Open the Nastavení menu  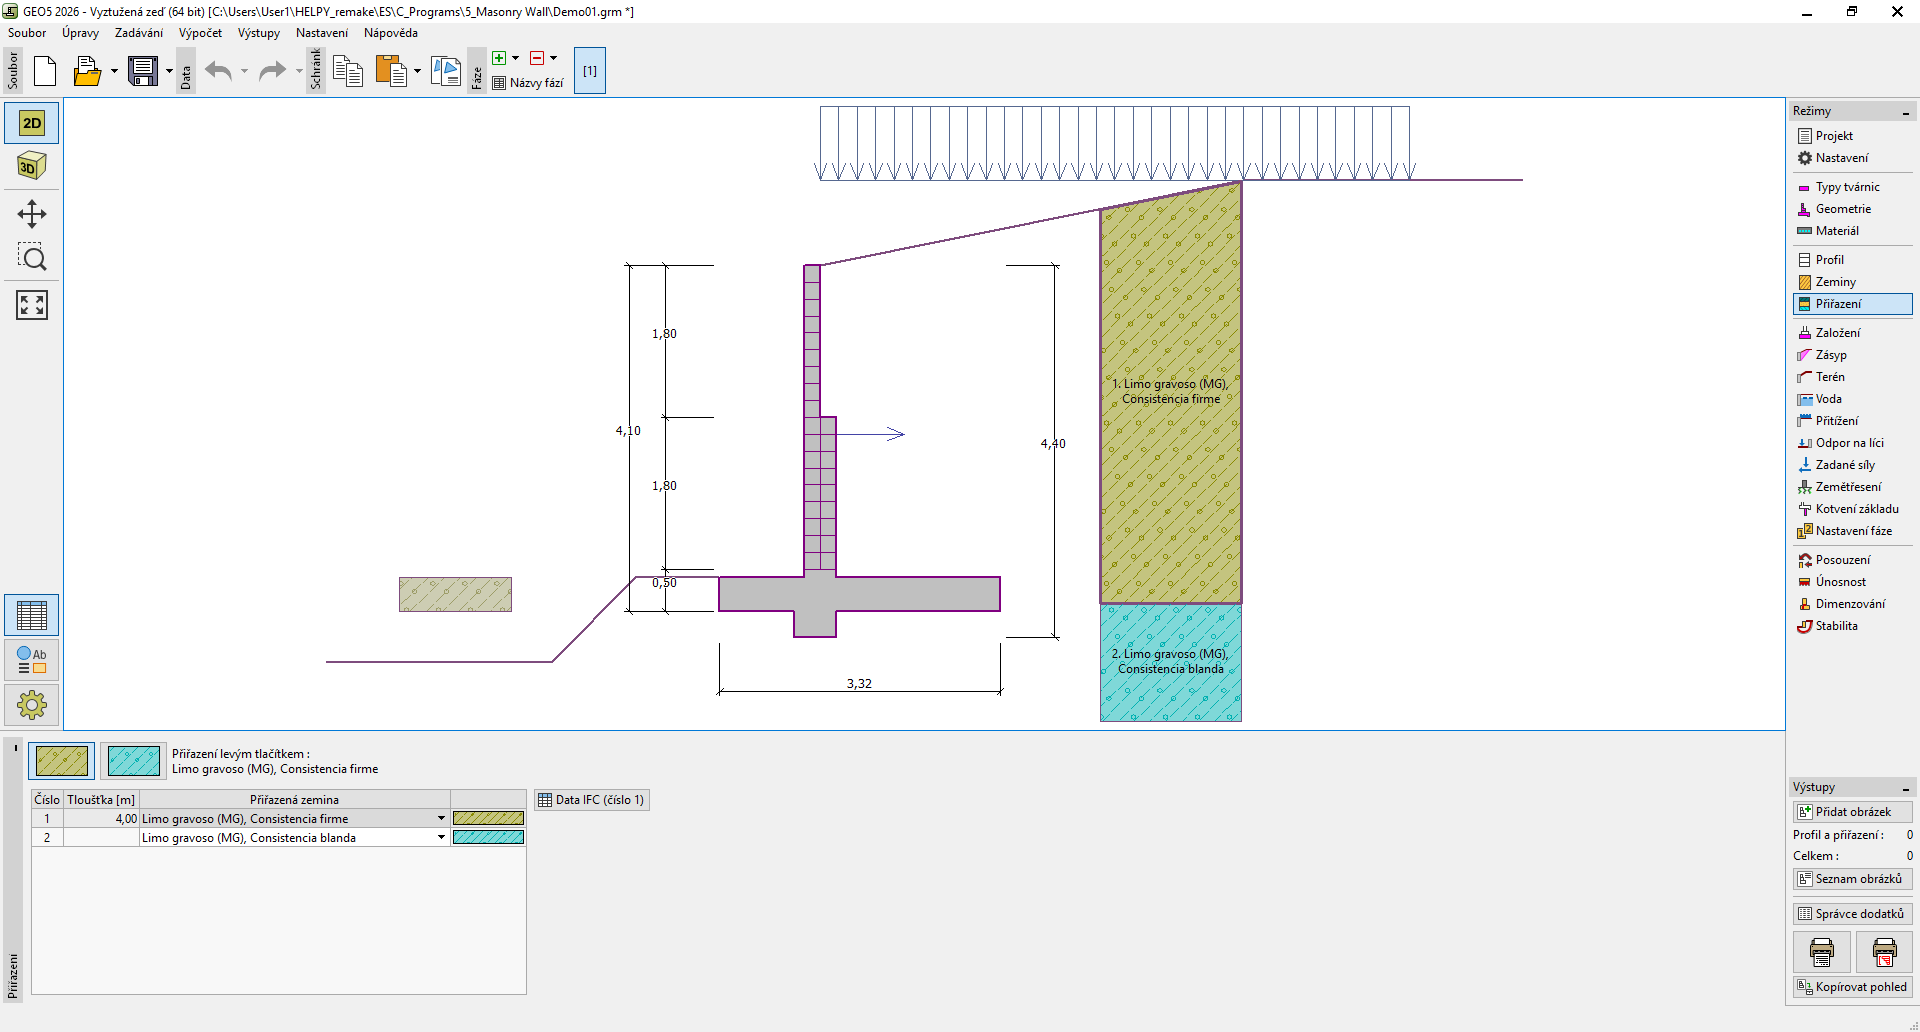pyautogui.click(x=321, y=33)
